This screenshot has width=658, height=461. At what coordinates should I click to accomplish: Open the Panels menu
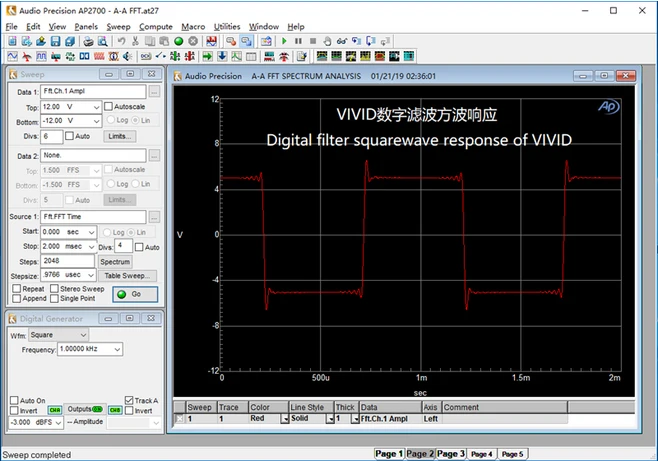[x=86, y=26]
